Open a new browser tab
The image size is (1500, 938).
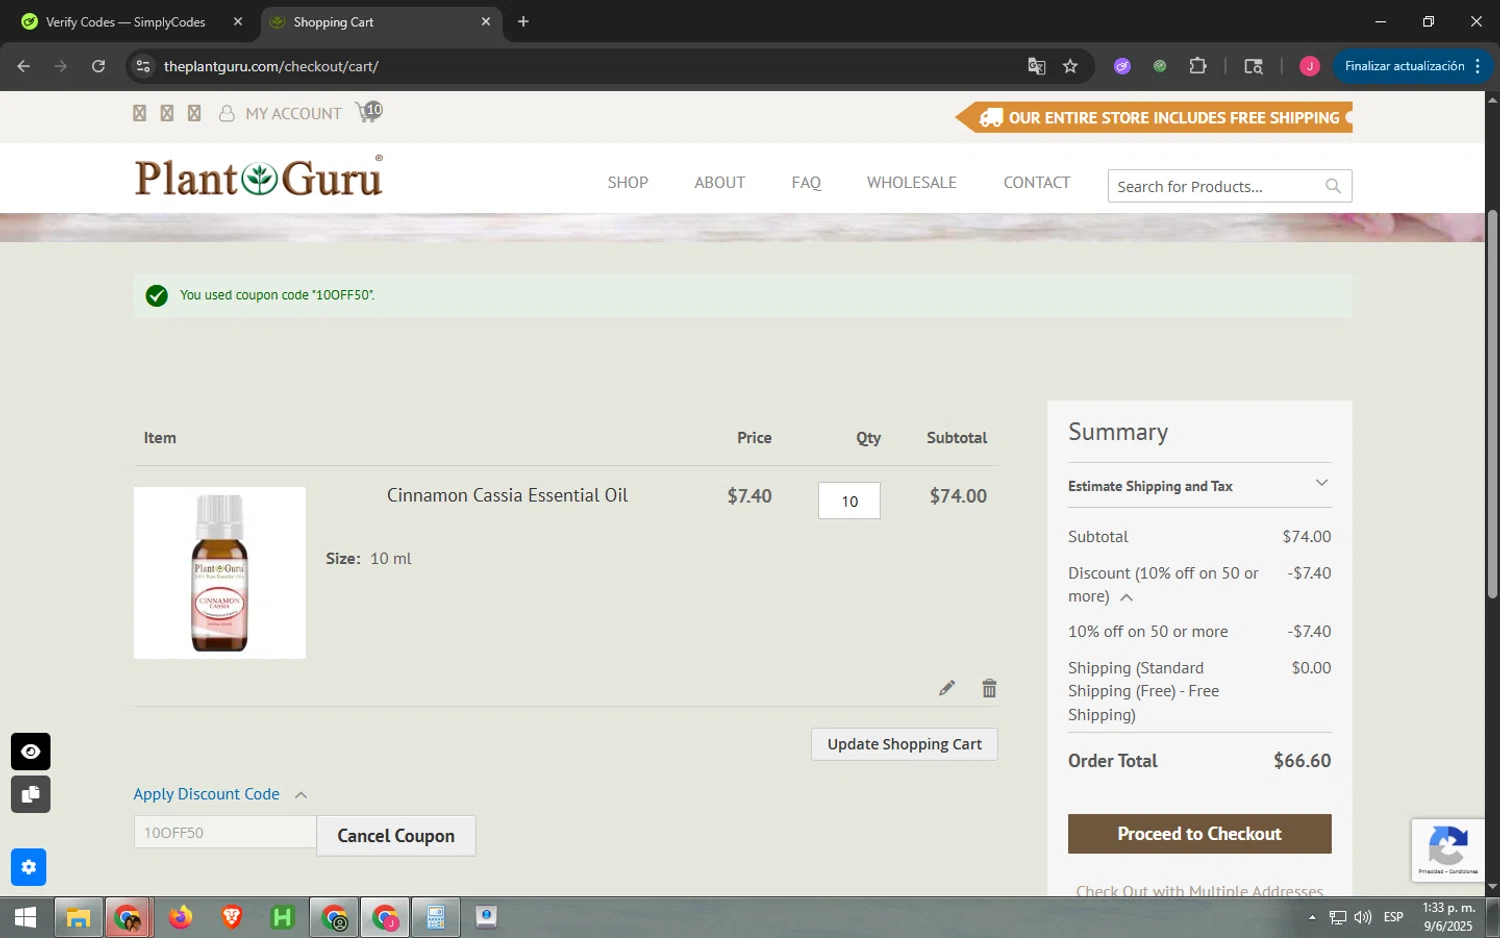coord(523,21)
